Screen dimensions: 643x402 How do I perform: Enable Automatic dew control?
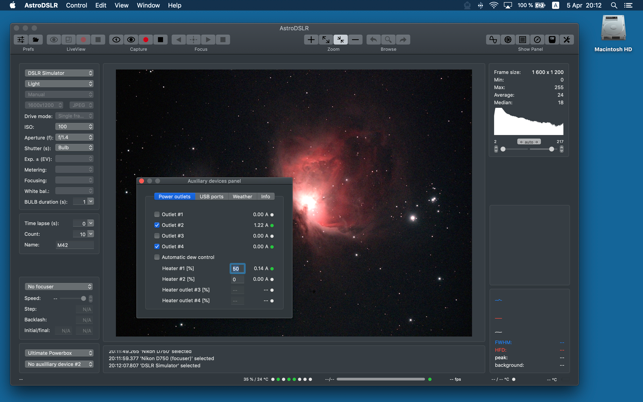pyautogui.click(x=157, y=257)
